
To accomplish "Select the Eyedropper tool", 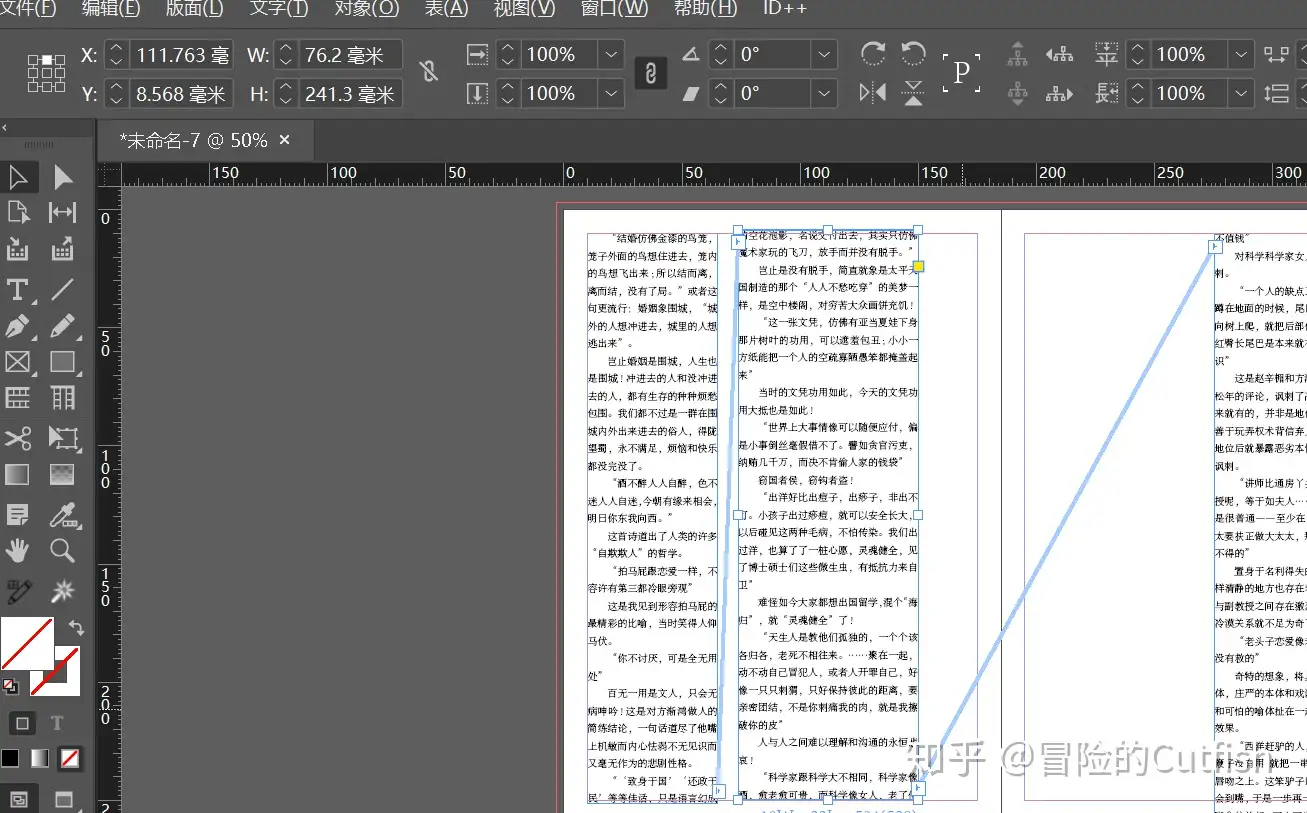I will [x=63, y=514].
